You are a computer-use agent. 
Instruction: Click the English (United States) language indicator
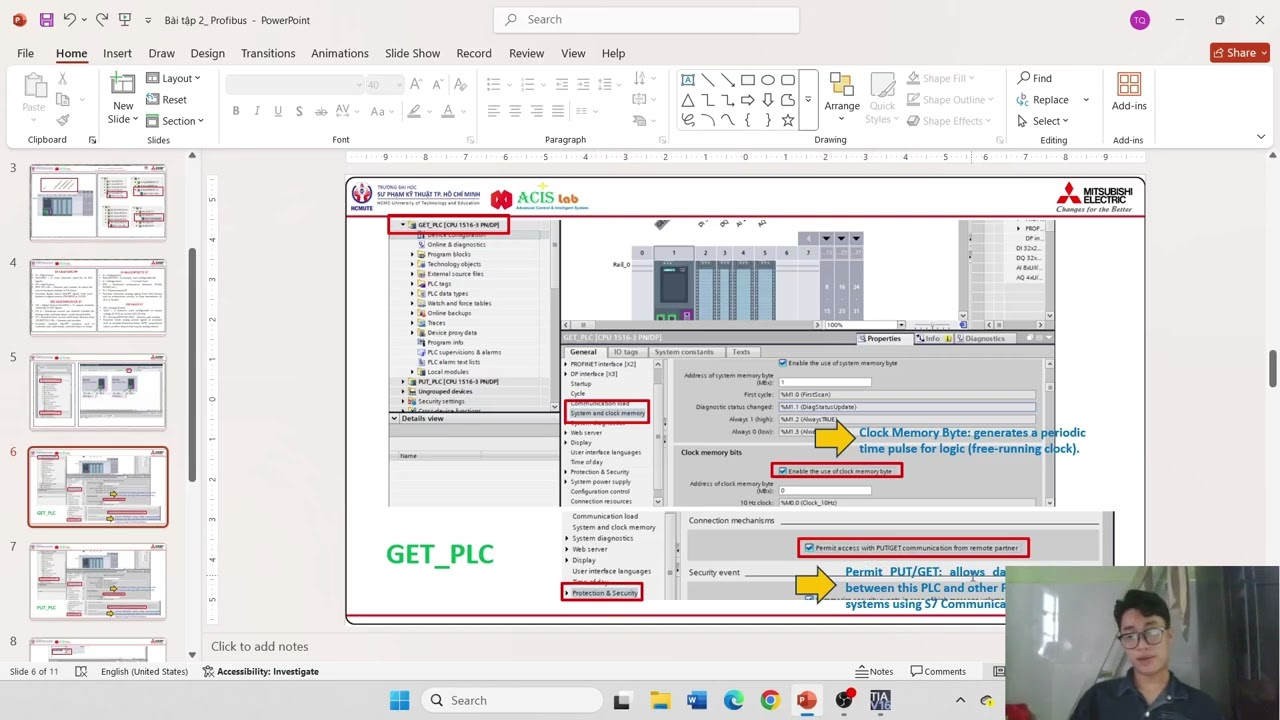(144, 671)
